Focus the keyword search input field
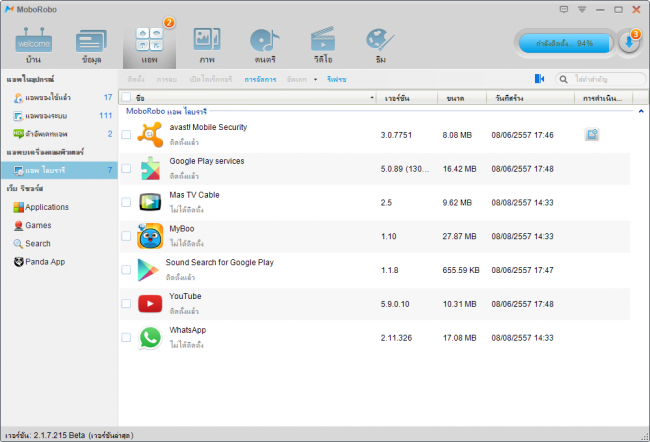Image resolution: width=650 pixels, height=442 pixels. (608, 79)
